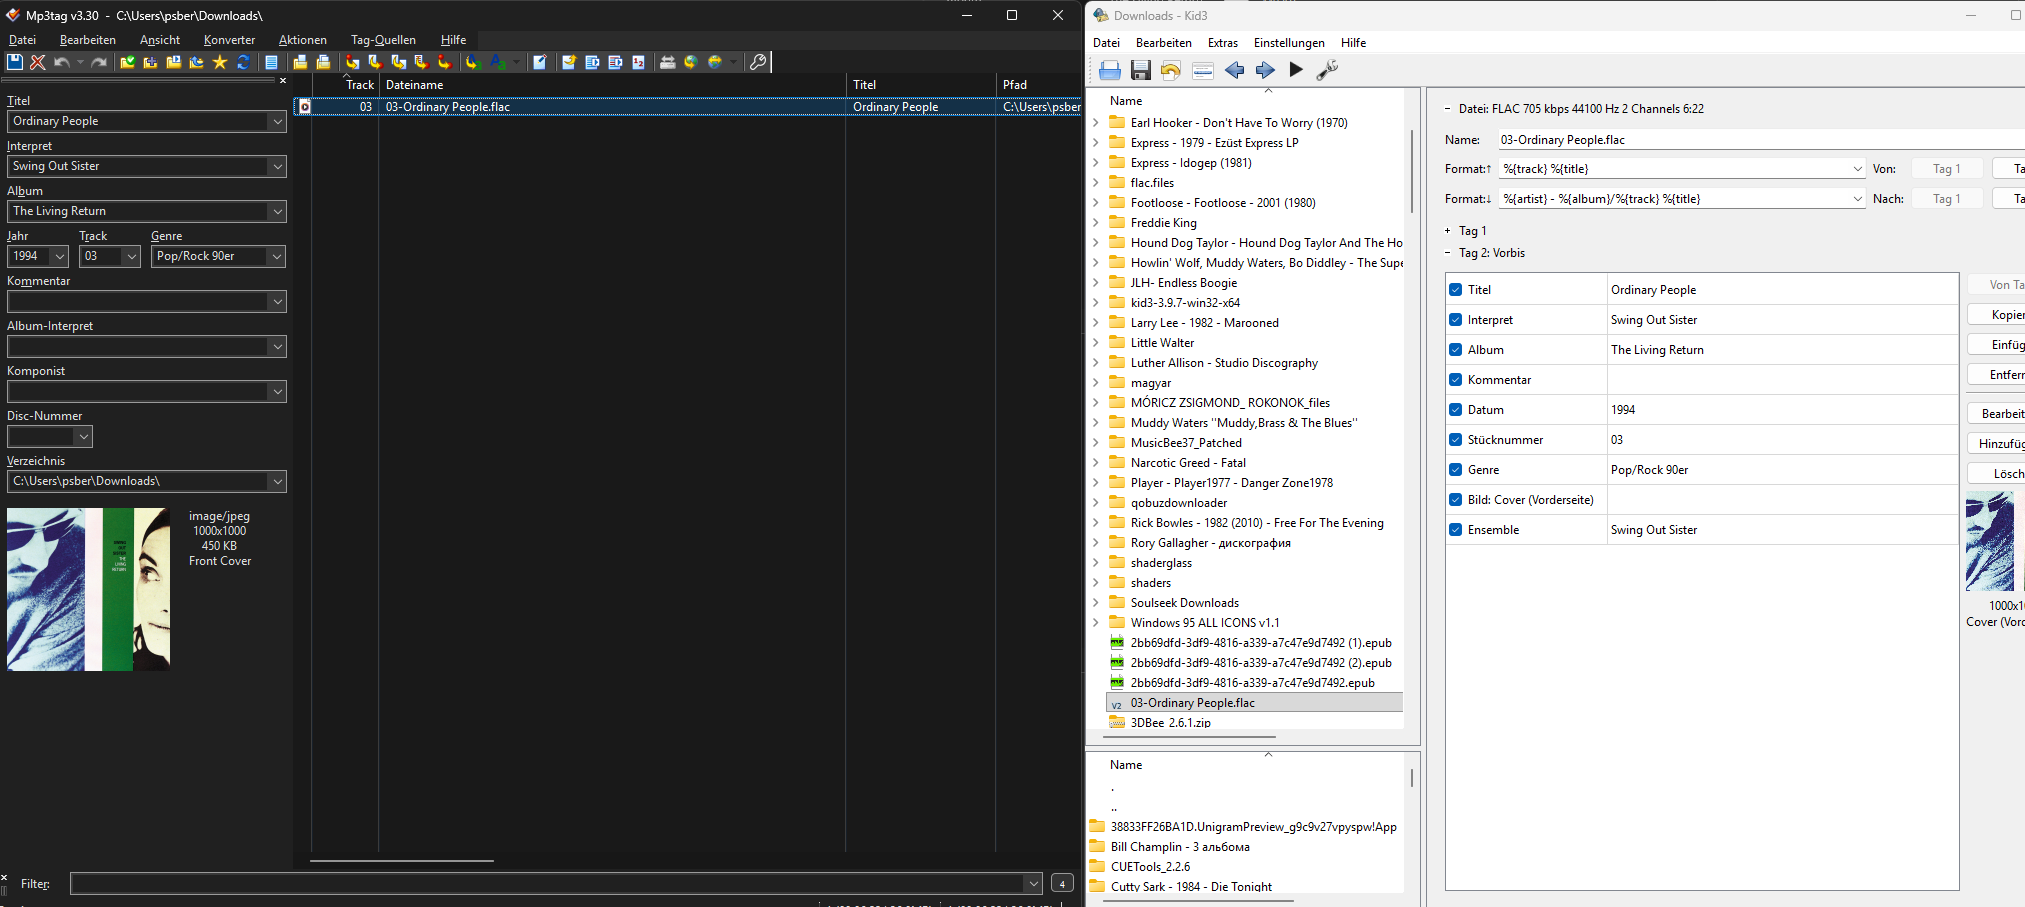Expand the Tag 1 section

click(1447, 231)
